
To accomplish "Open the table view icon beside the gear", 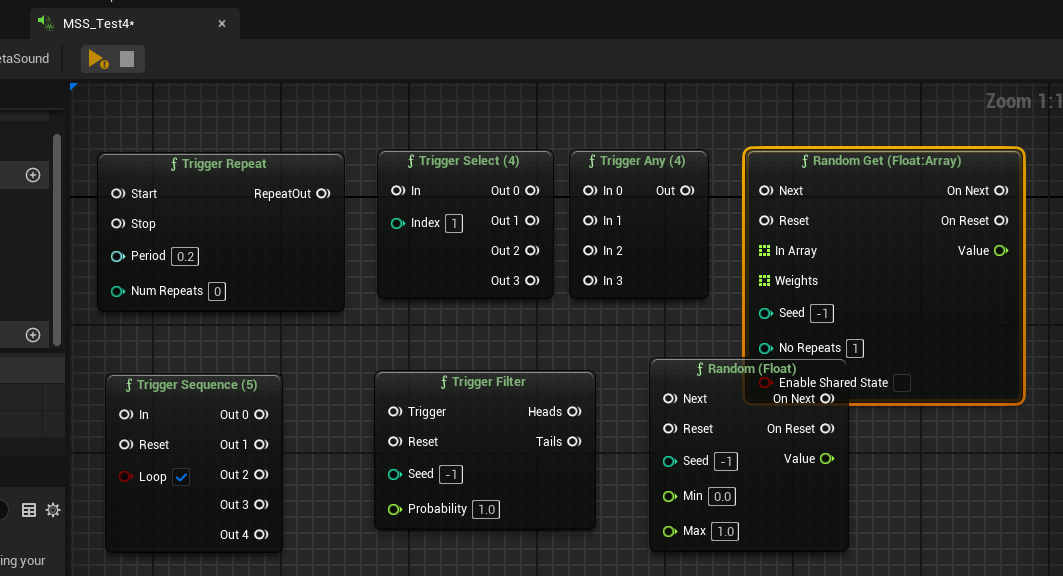I will point(29,510).
